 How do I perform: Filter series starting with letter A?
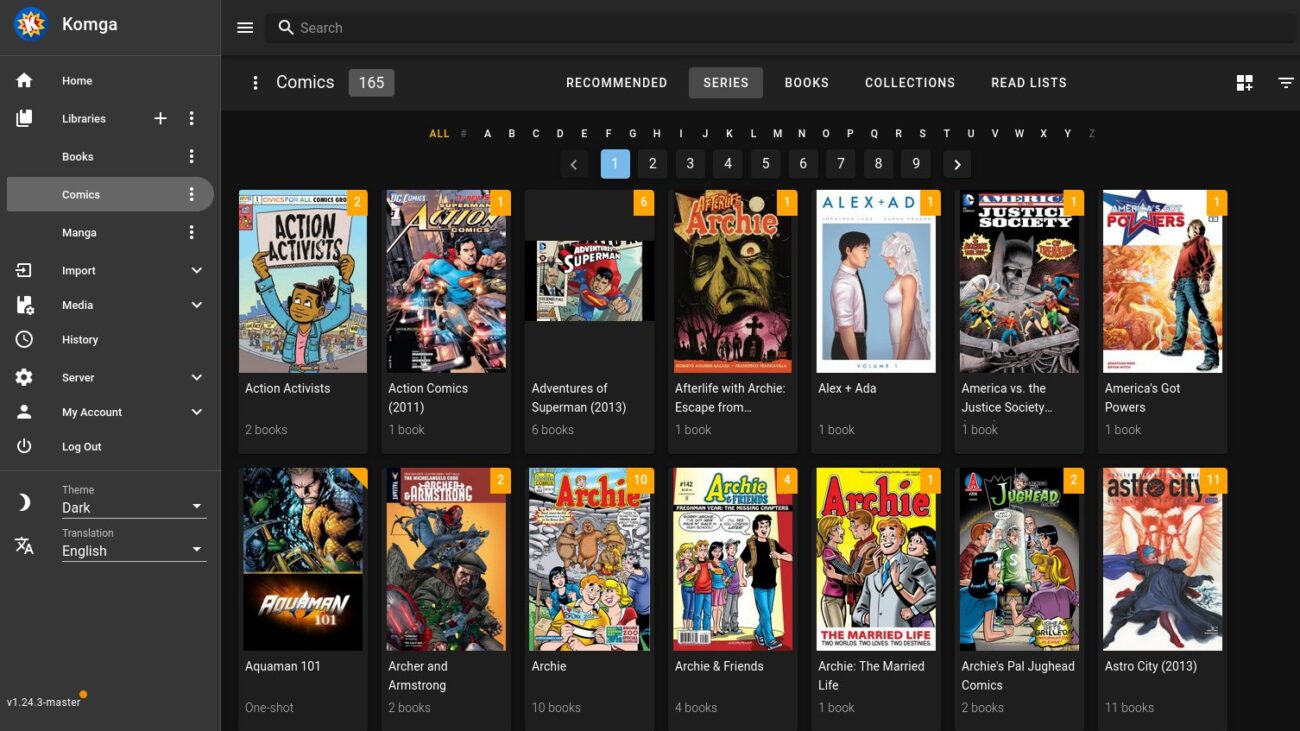click(488, 134)
